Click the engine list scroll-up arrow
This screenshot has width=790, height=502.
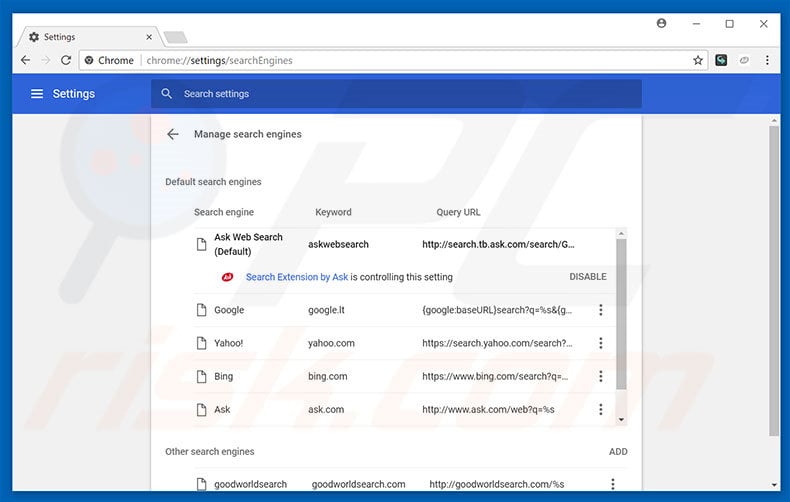(x=621, y=233)
